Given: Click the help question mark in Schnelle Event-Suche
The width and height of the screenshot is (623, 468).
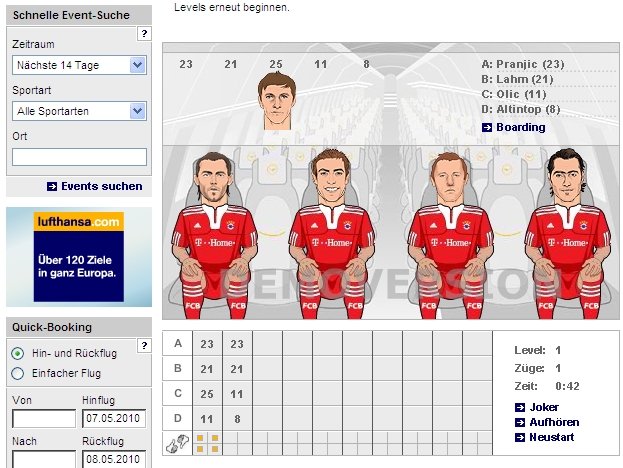Looking at the screenshot, I should tap(144, 34).
